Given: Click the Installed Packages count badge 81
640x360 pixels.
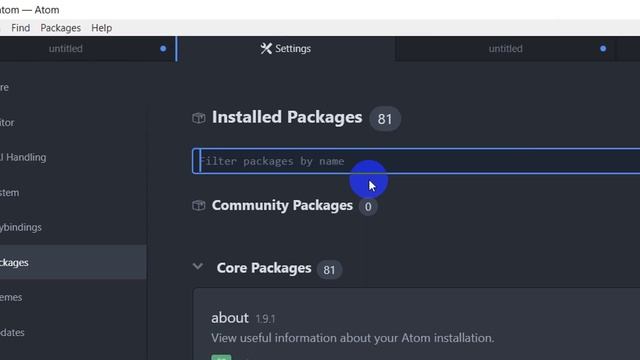Looking at the screenshot, I should 384,119.
